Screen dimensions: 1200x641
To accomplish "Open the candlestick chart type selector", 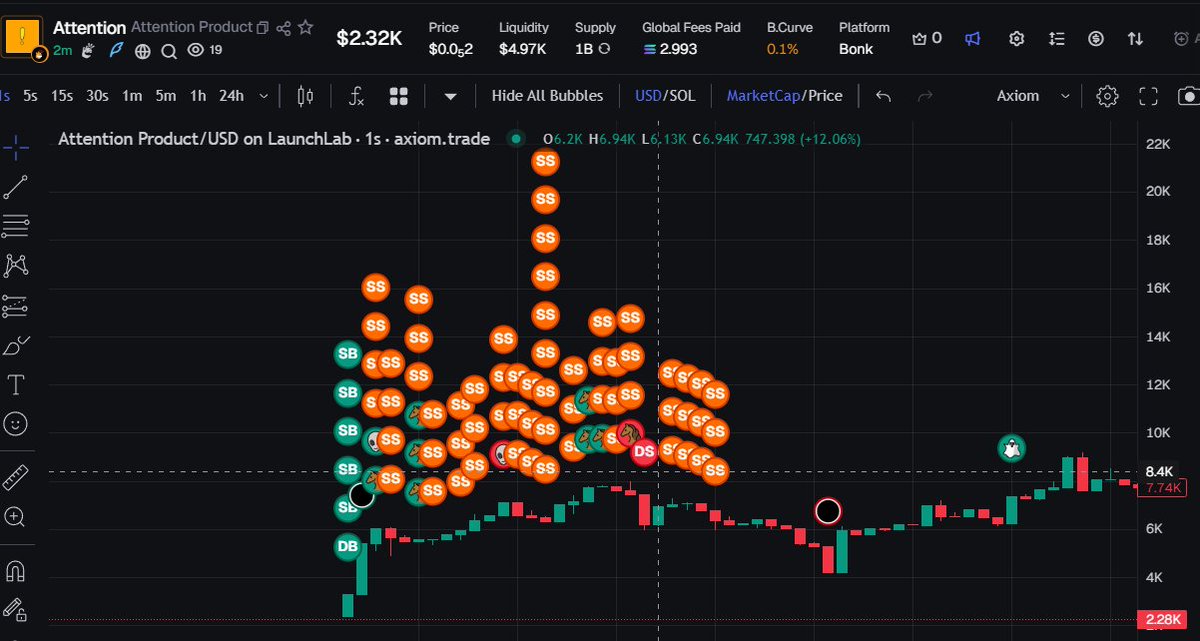I will pyautogui.click(x=305, y=96).
